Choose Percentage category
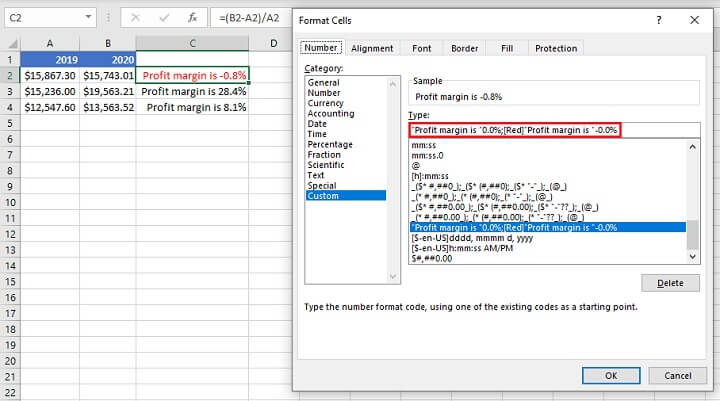The height and width of the screenshot is (401, 720). pos(330,145)
